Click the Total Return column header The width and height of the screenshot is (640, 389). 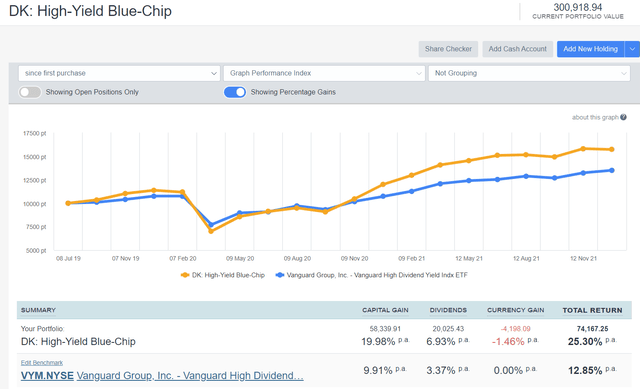point(592,310)
